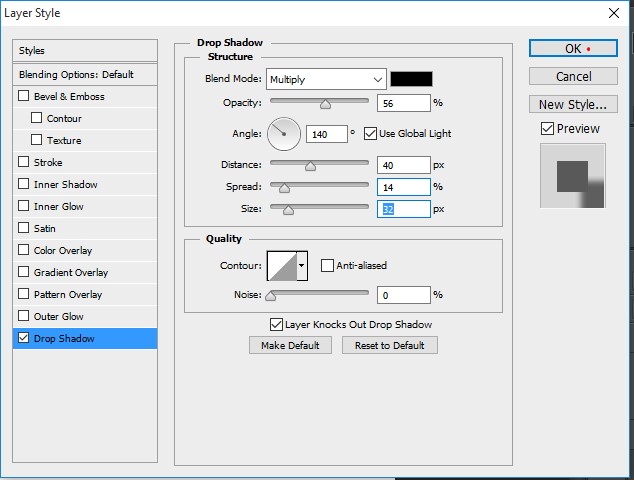Enable the Inner Glow checkbox

click(x=23, y=206)
